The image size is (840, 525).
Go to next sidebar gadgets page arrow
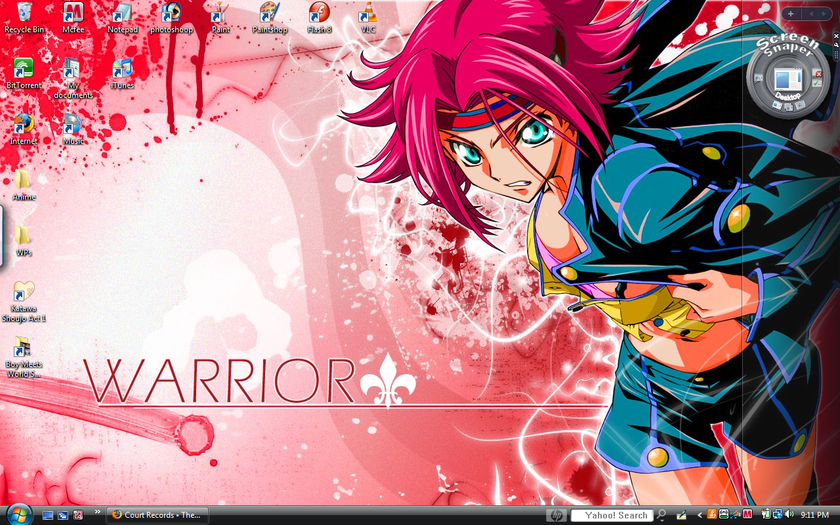coord(824,14)
